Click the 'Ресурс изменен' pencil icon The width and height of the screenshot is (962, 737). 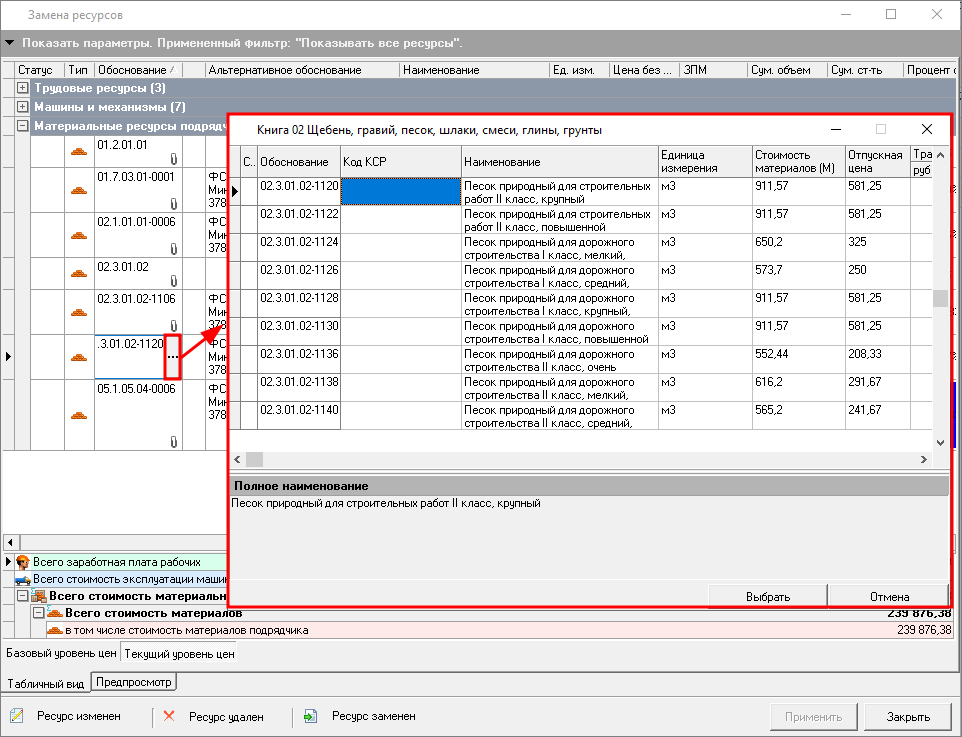pos(17,716)
